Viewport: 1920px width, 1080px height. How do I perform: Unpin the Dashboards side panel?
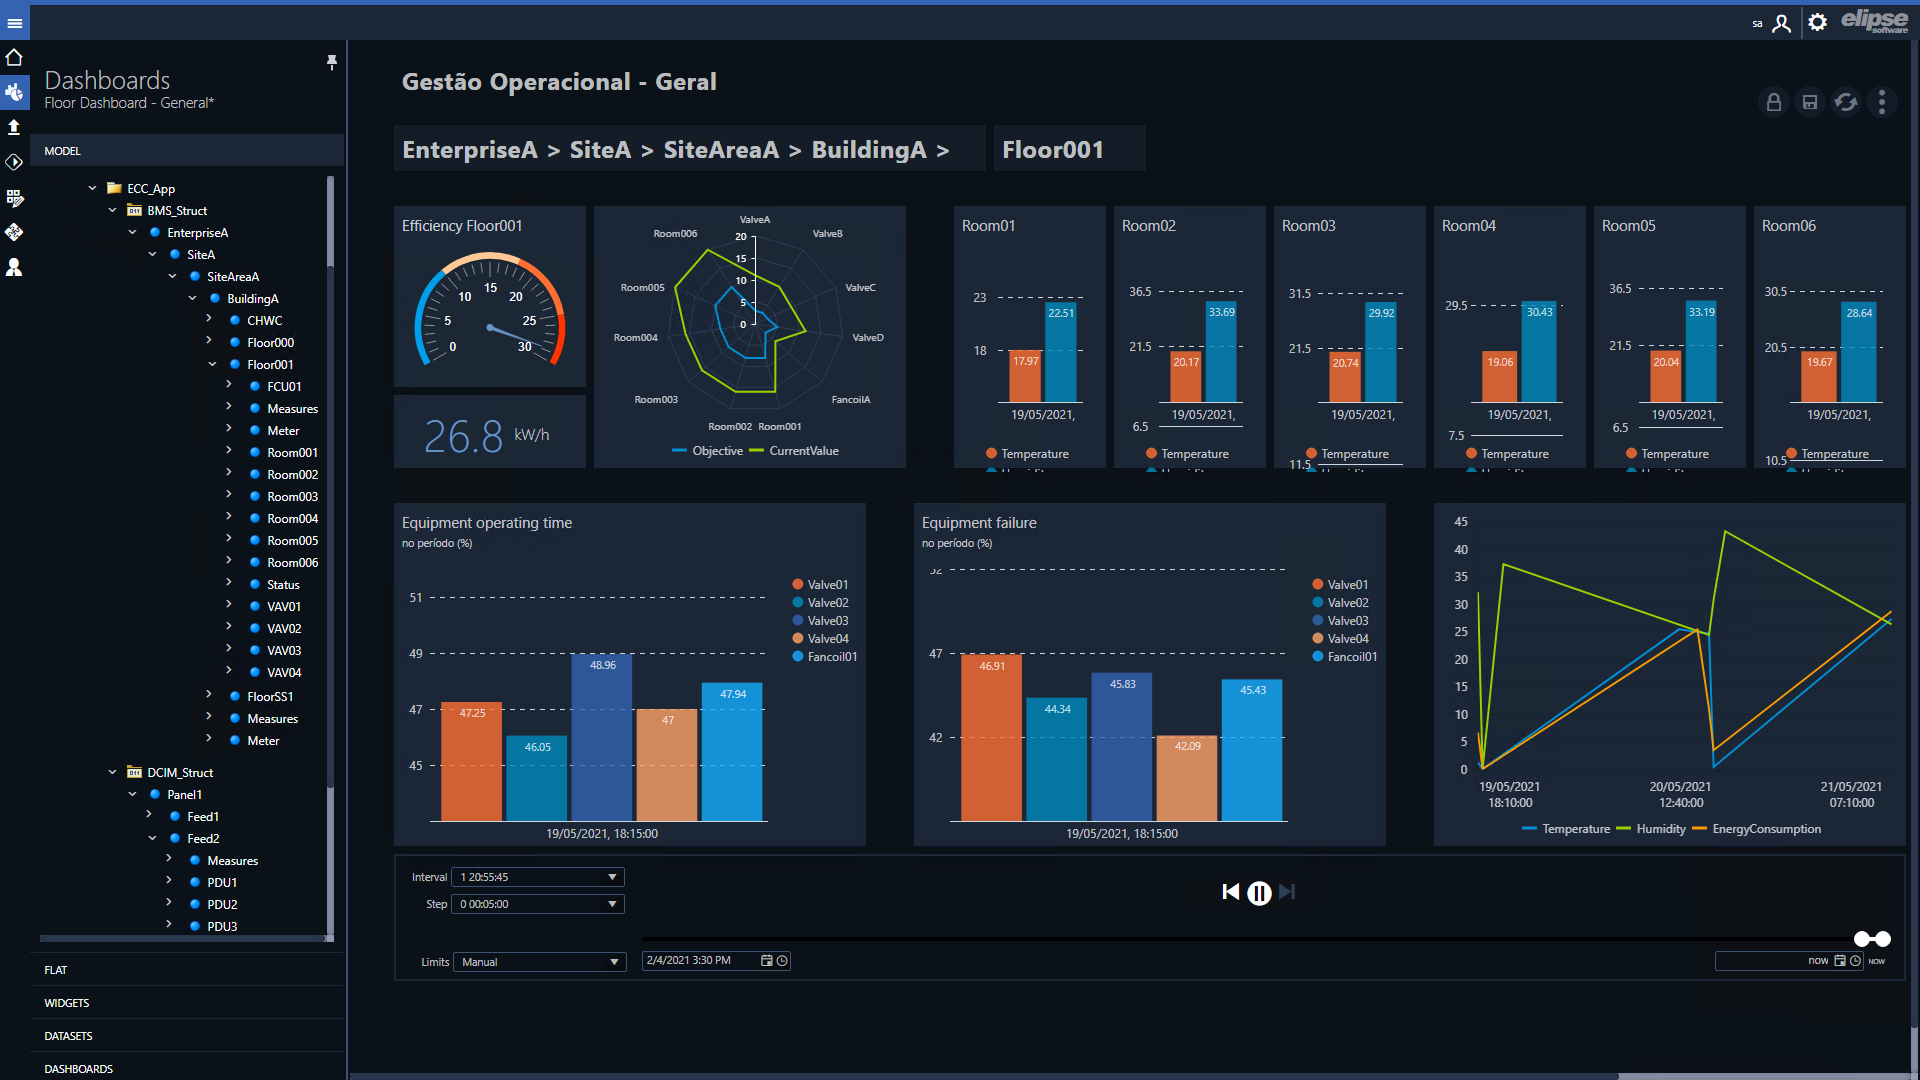pos(332,62)
